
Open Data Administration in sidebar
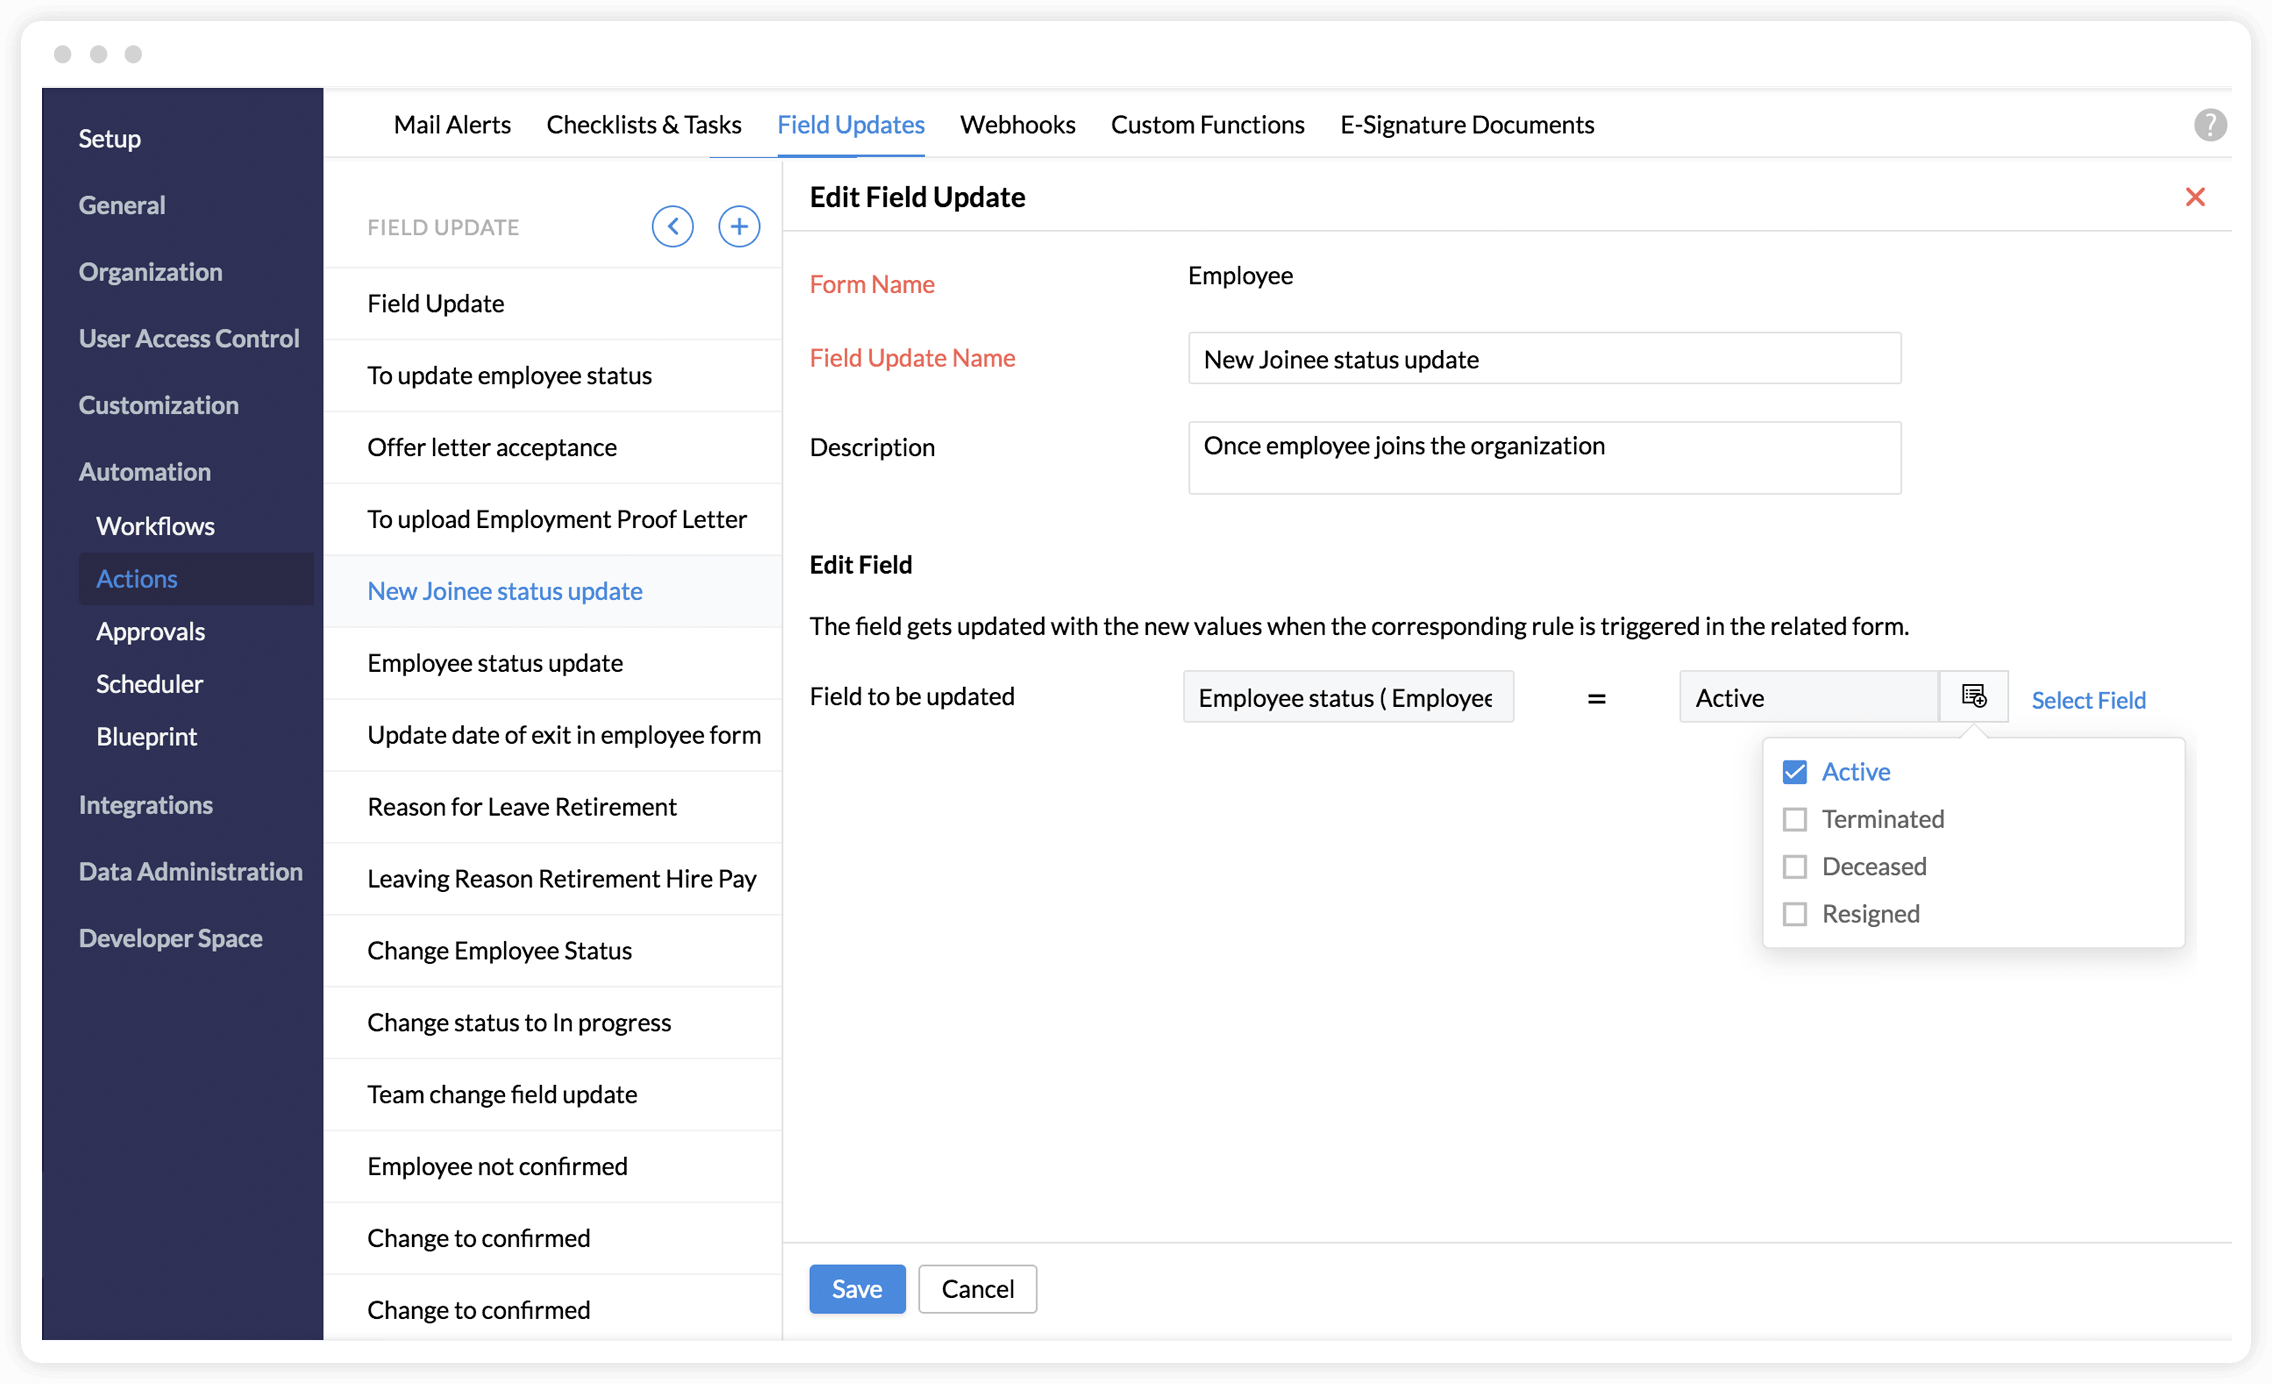(x=190, y=872)
